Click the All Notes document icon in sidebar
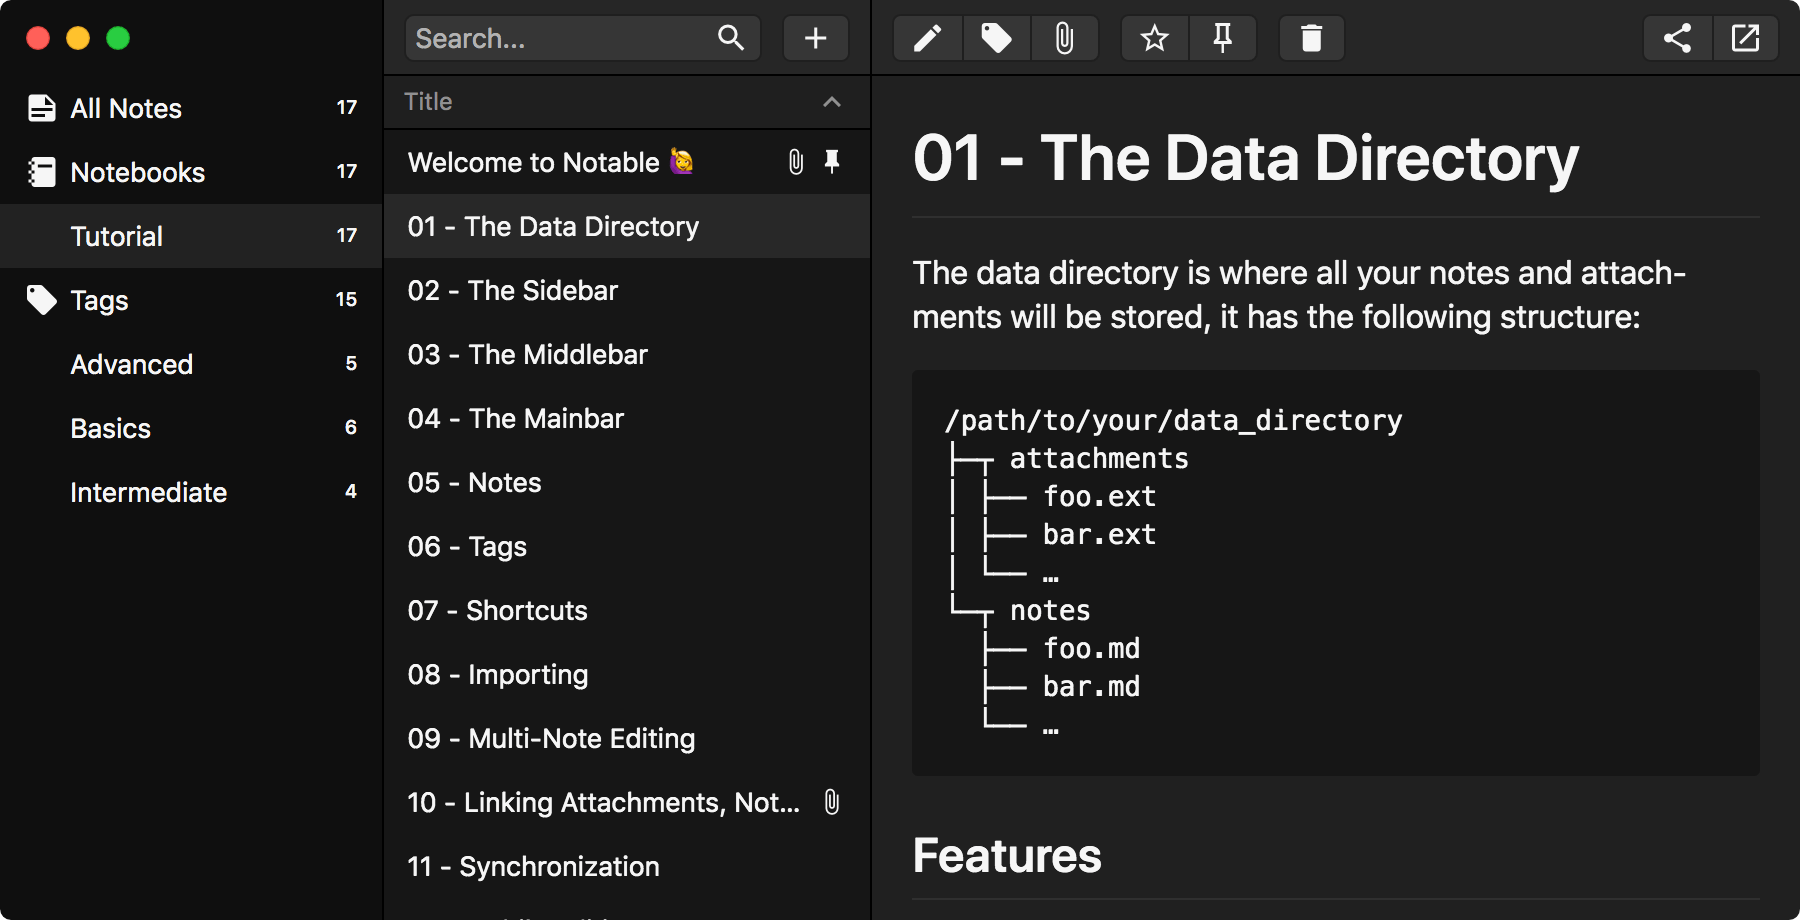Viewport: 1800px width, 920px height. pyautogui.click(x=42, y=107)
